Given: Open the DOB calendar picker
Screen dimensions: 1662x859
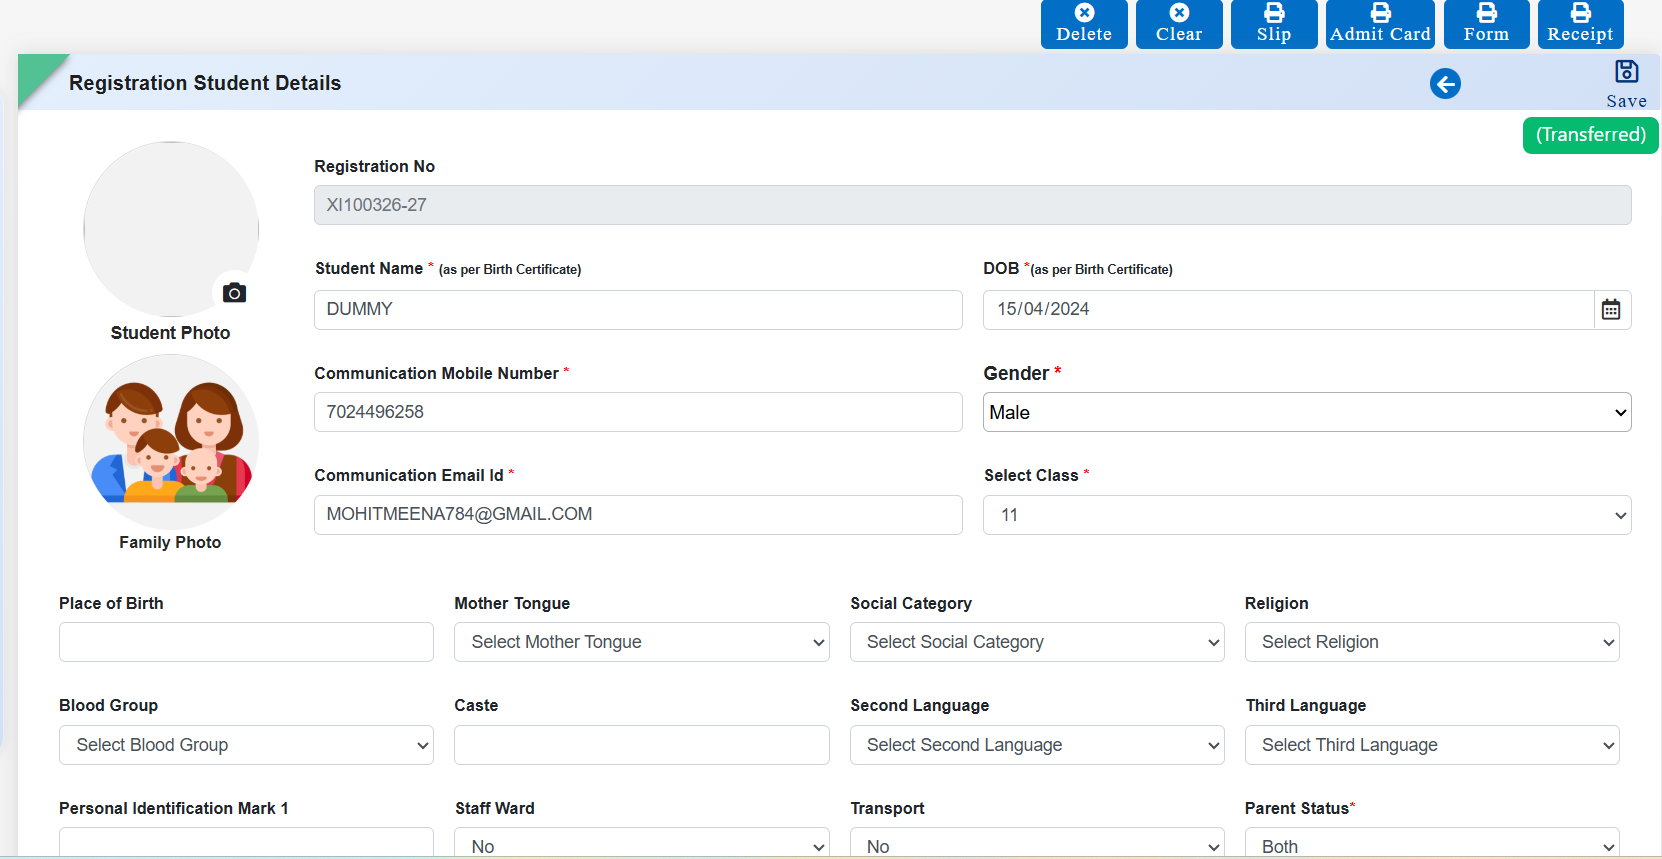Looking at the screenshot, I should pos(1611,310).
